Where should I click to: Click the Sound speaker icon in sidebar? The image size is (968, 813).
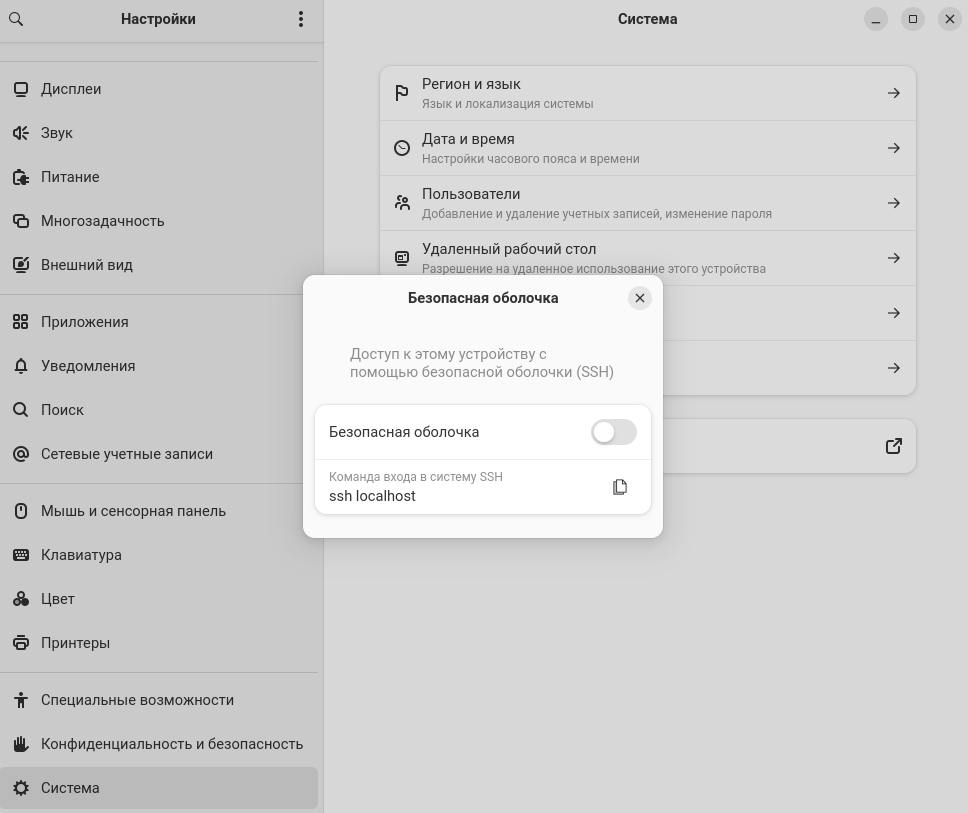(21, 133)
